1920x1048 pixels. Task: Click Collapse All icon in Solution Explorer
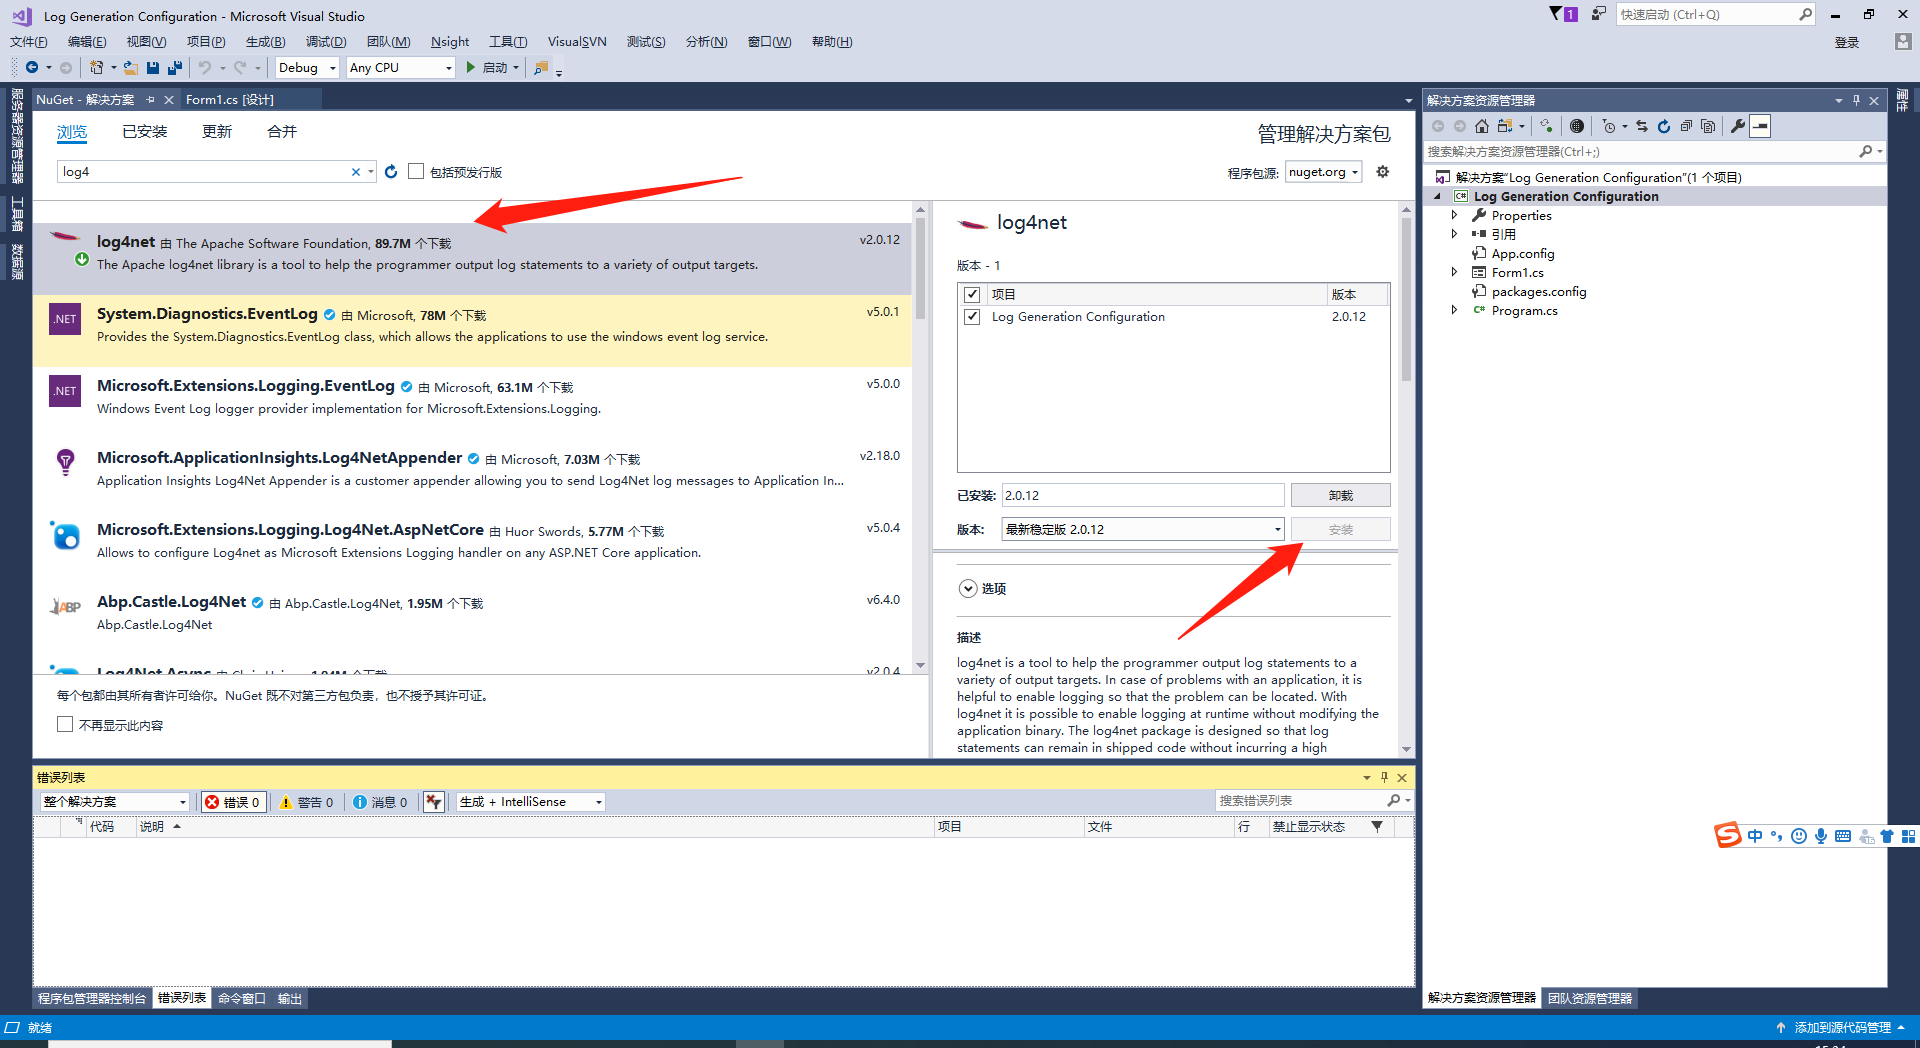point(1686,126)
